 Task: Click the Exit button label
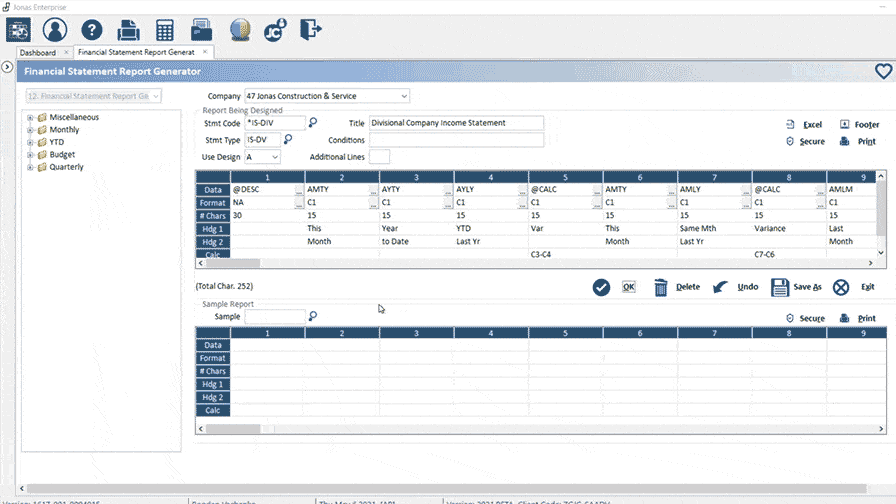(x=867, y=287)
